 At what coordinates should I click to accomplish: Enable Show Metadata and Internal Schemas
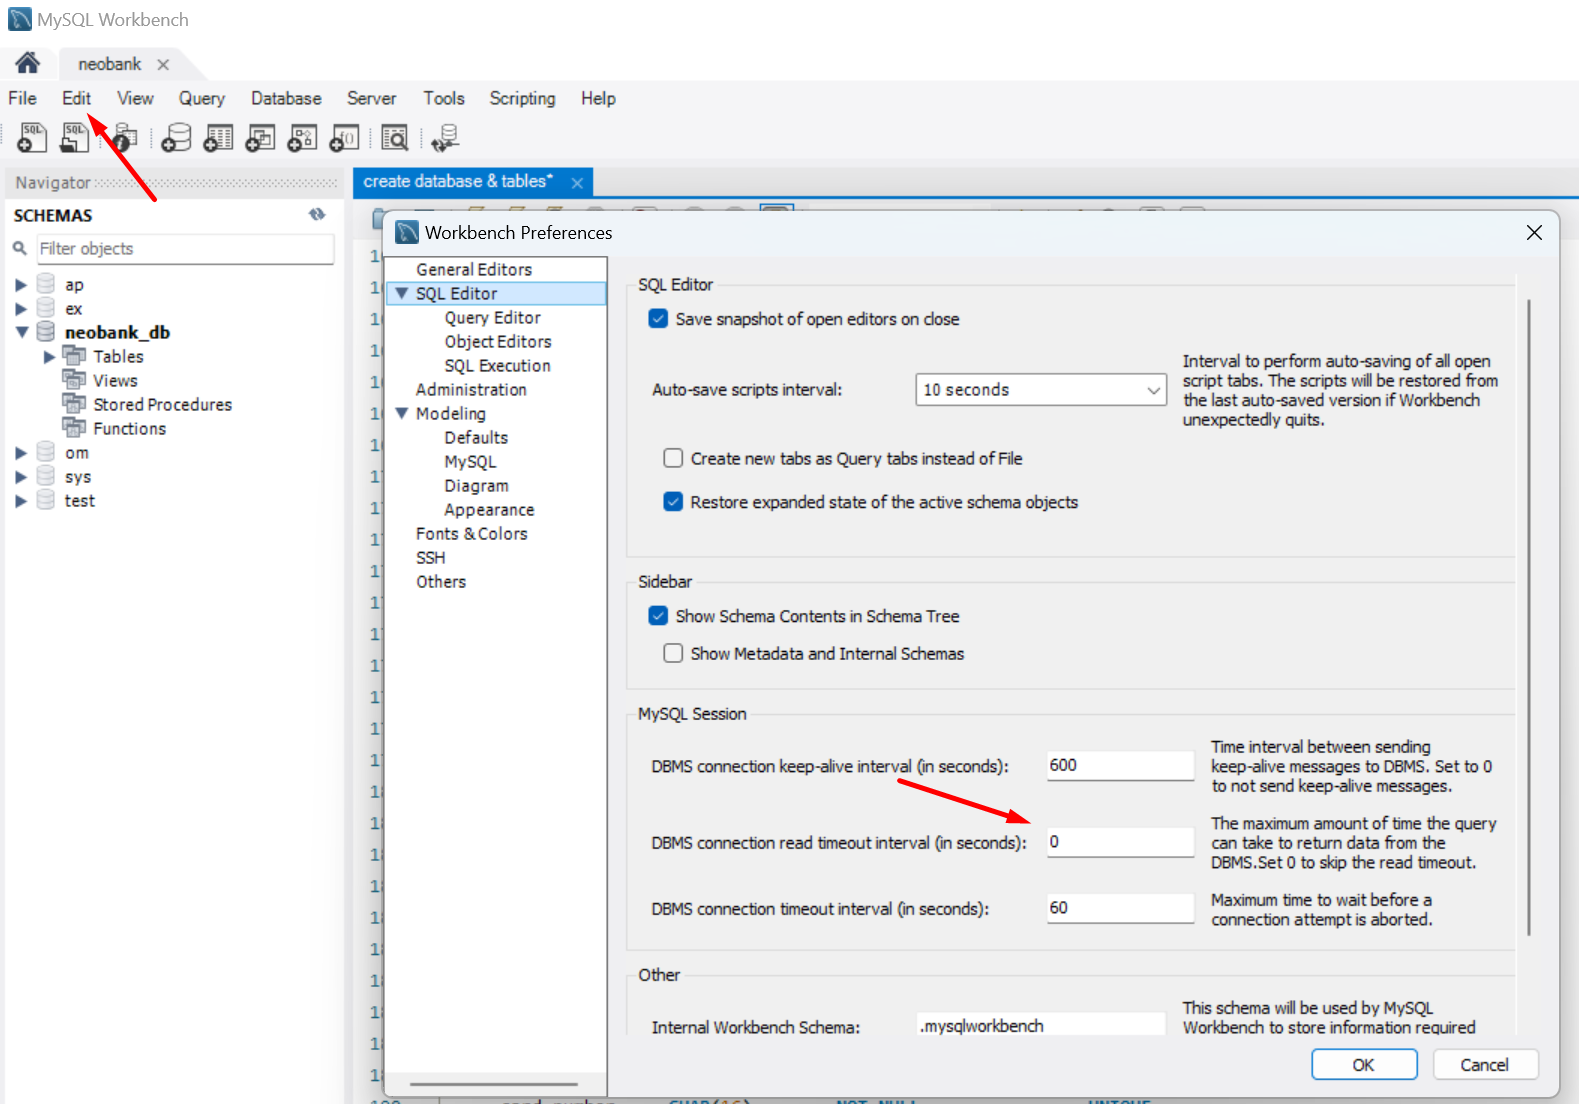point(674,653)
